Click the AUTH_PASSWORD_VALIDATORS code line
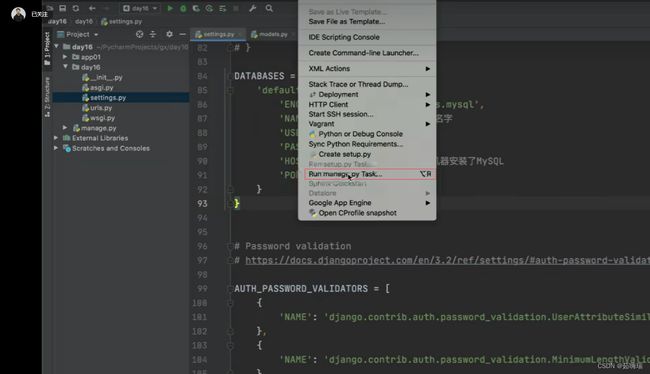This screenshot has width=650, height=374. click(x=312, y=289)
